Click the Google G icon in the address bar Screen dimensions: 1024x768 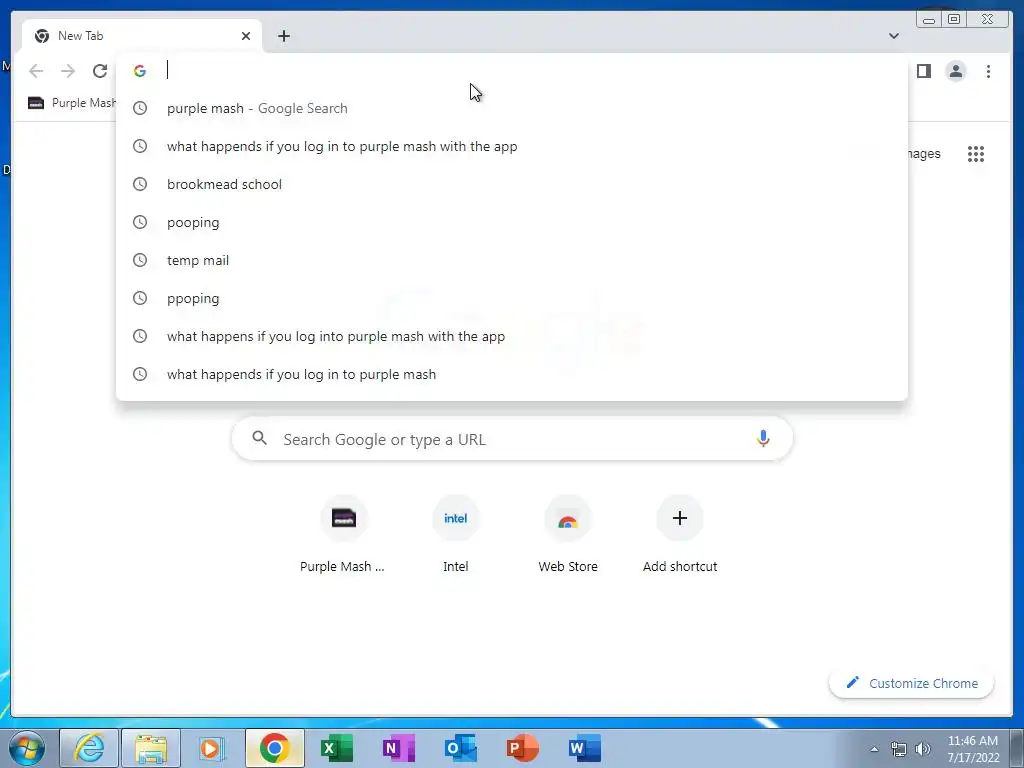140,71
